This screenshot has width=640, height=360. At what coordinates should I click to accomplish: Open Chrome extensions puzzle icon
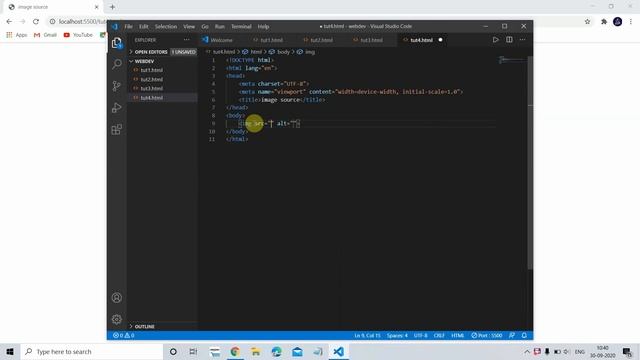604,22
